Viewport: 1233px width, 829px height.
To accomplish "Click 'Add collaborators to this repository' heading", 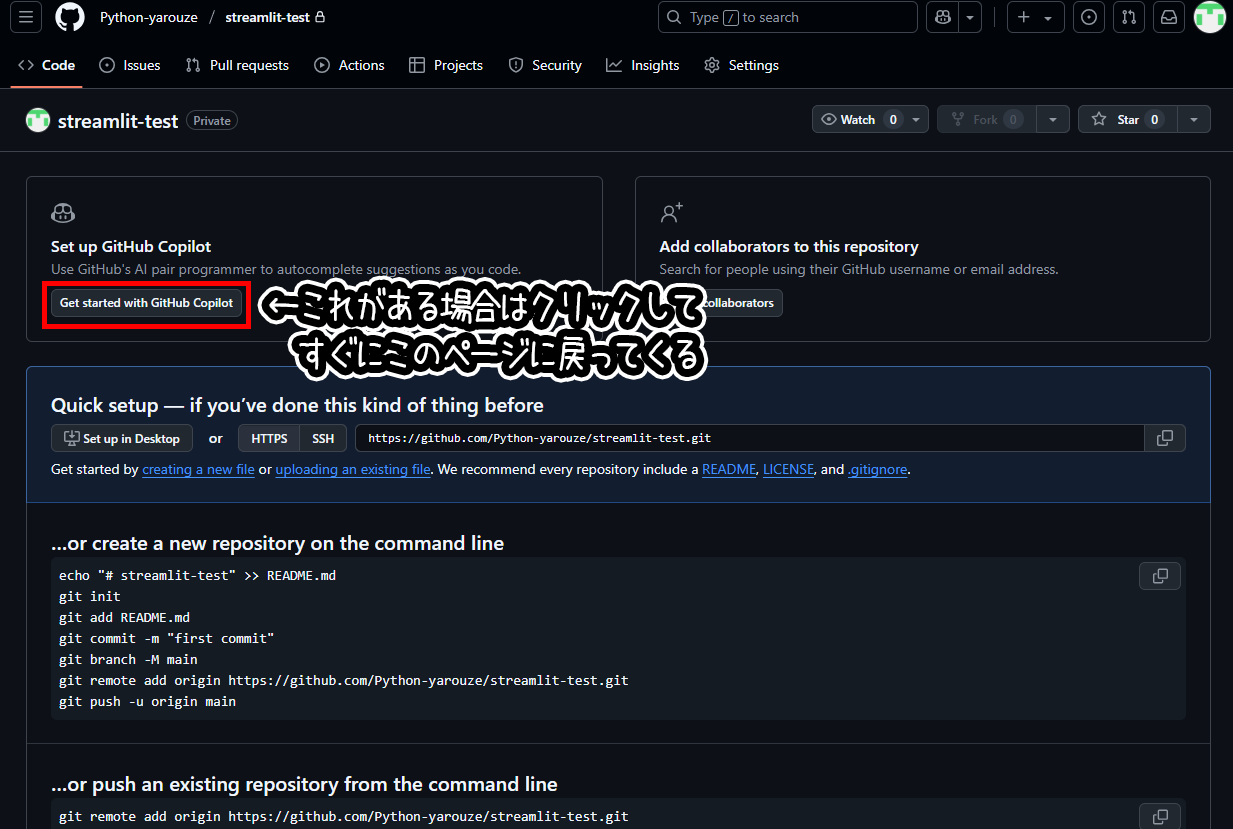I will (x=789, y=246).
